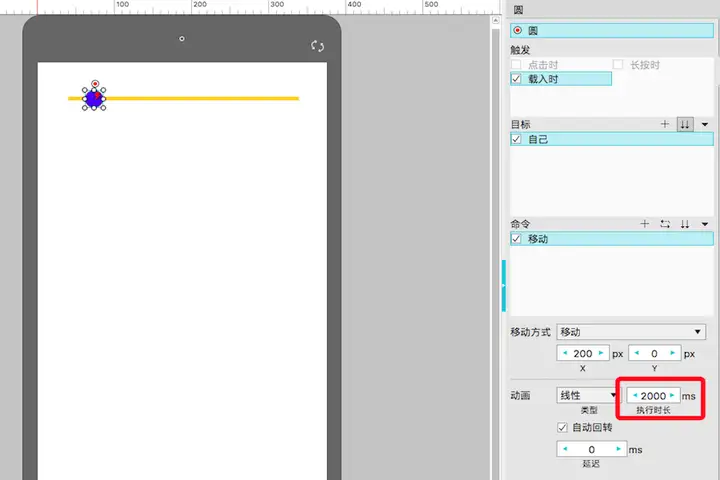Increase 执行时长 duration with right arrow

coord(672,395)
